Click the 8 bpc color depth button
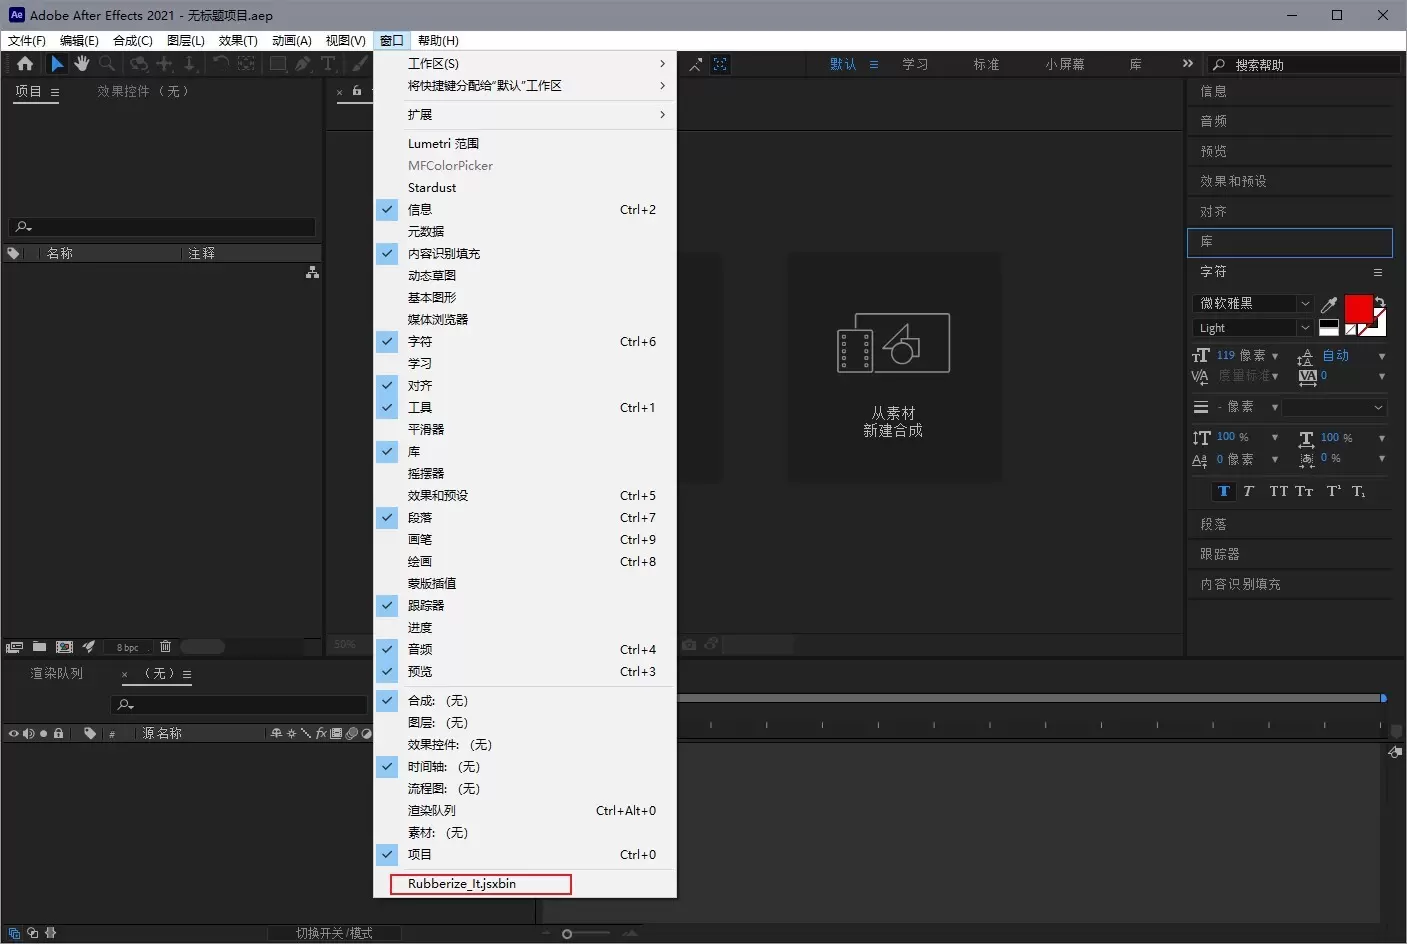1407x944 pixels. 128,647
